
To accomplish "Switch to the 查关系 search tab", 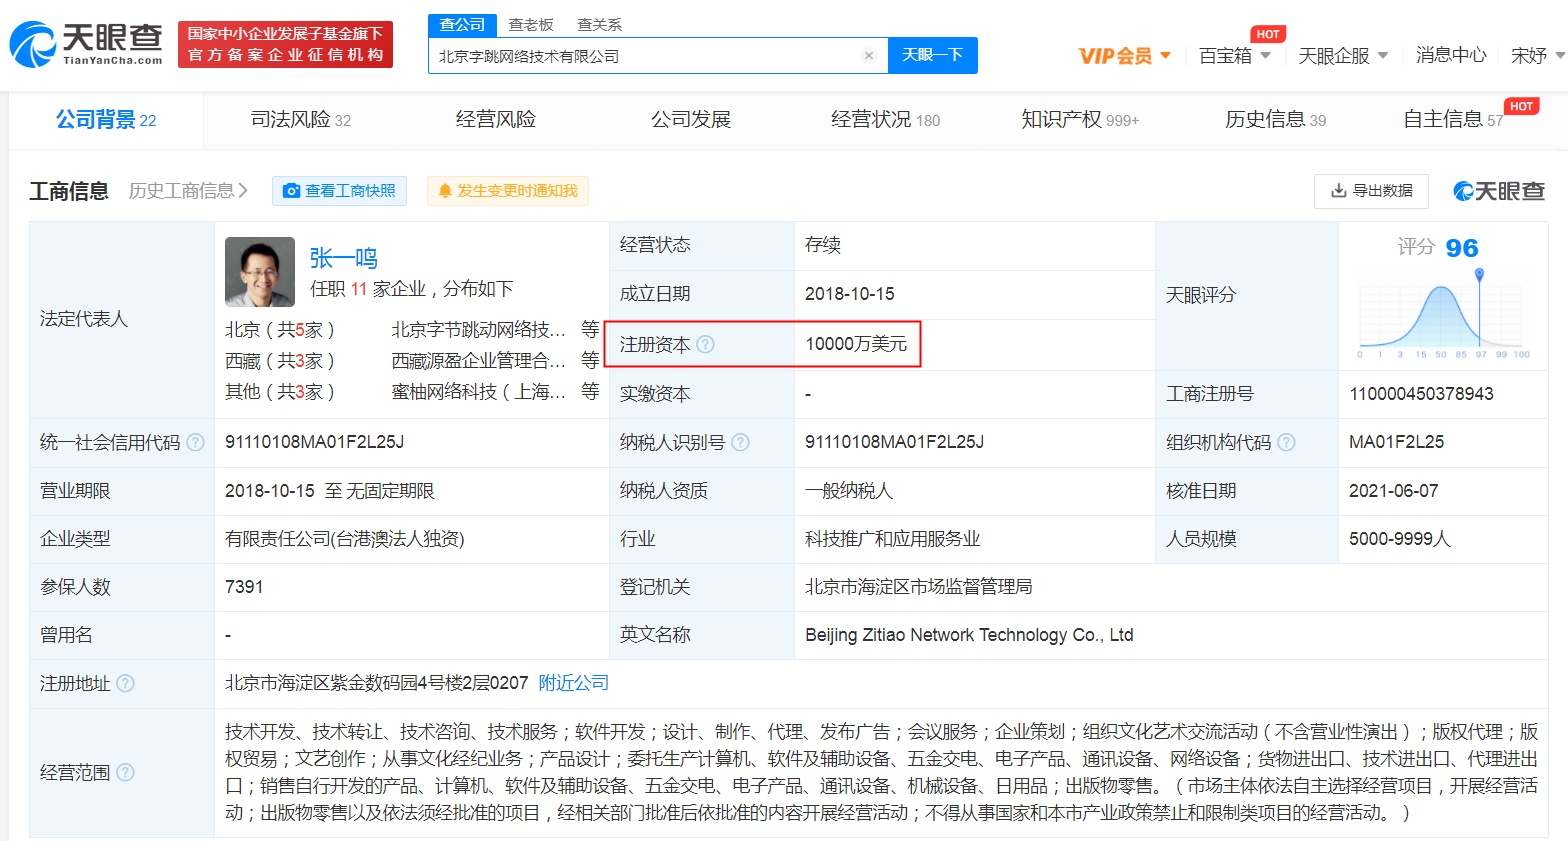I will pos(599,24).
